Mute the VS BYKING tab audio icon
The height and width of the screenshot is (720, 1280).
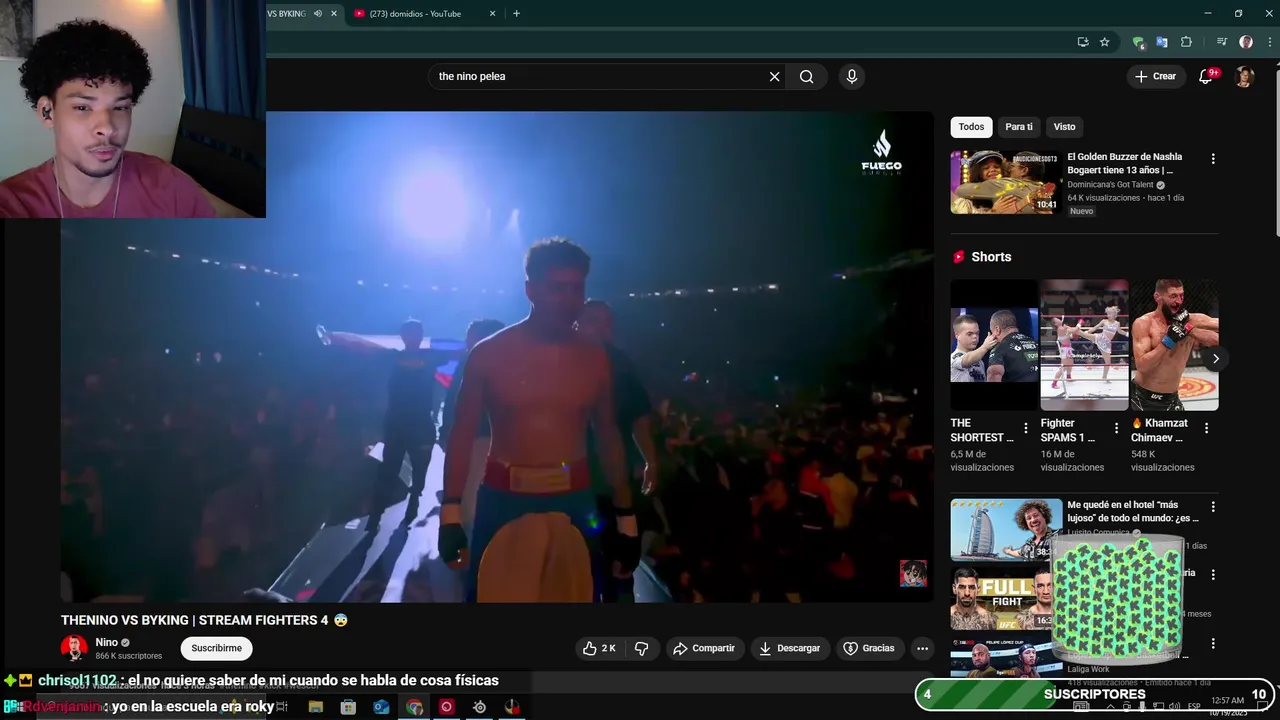tap(318, 13)
